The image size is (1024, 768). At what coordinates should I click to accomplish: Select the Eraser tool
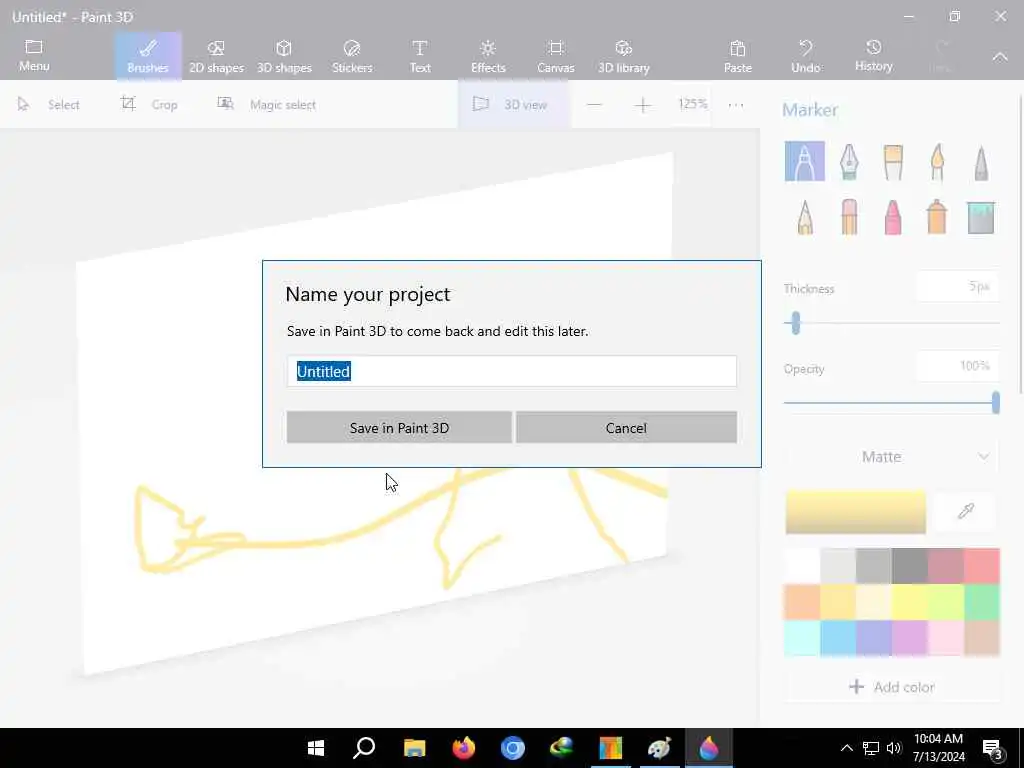(x=848, y=216)
